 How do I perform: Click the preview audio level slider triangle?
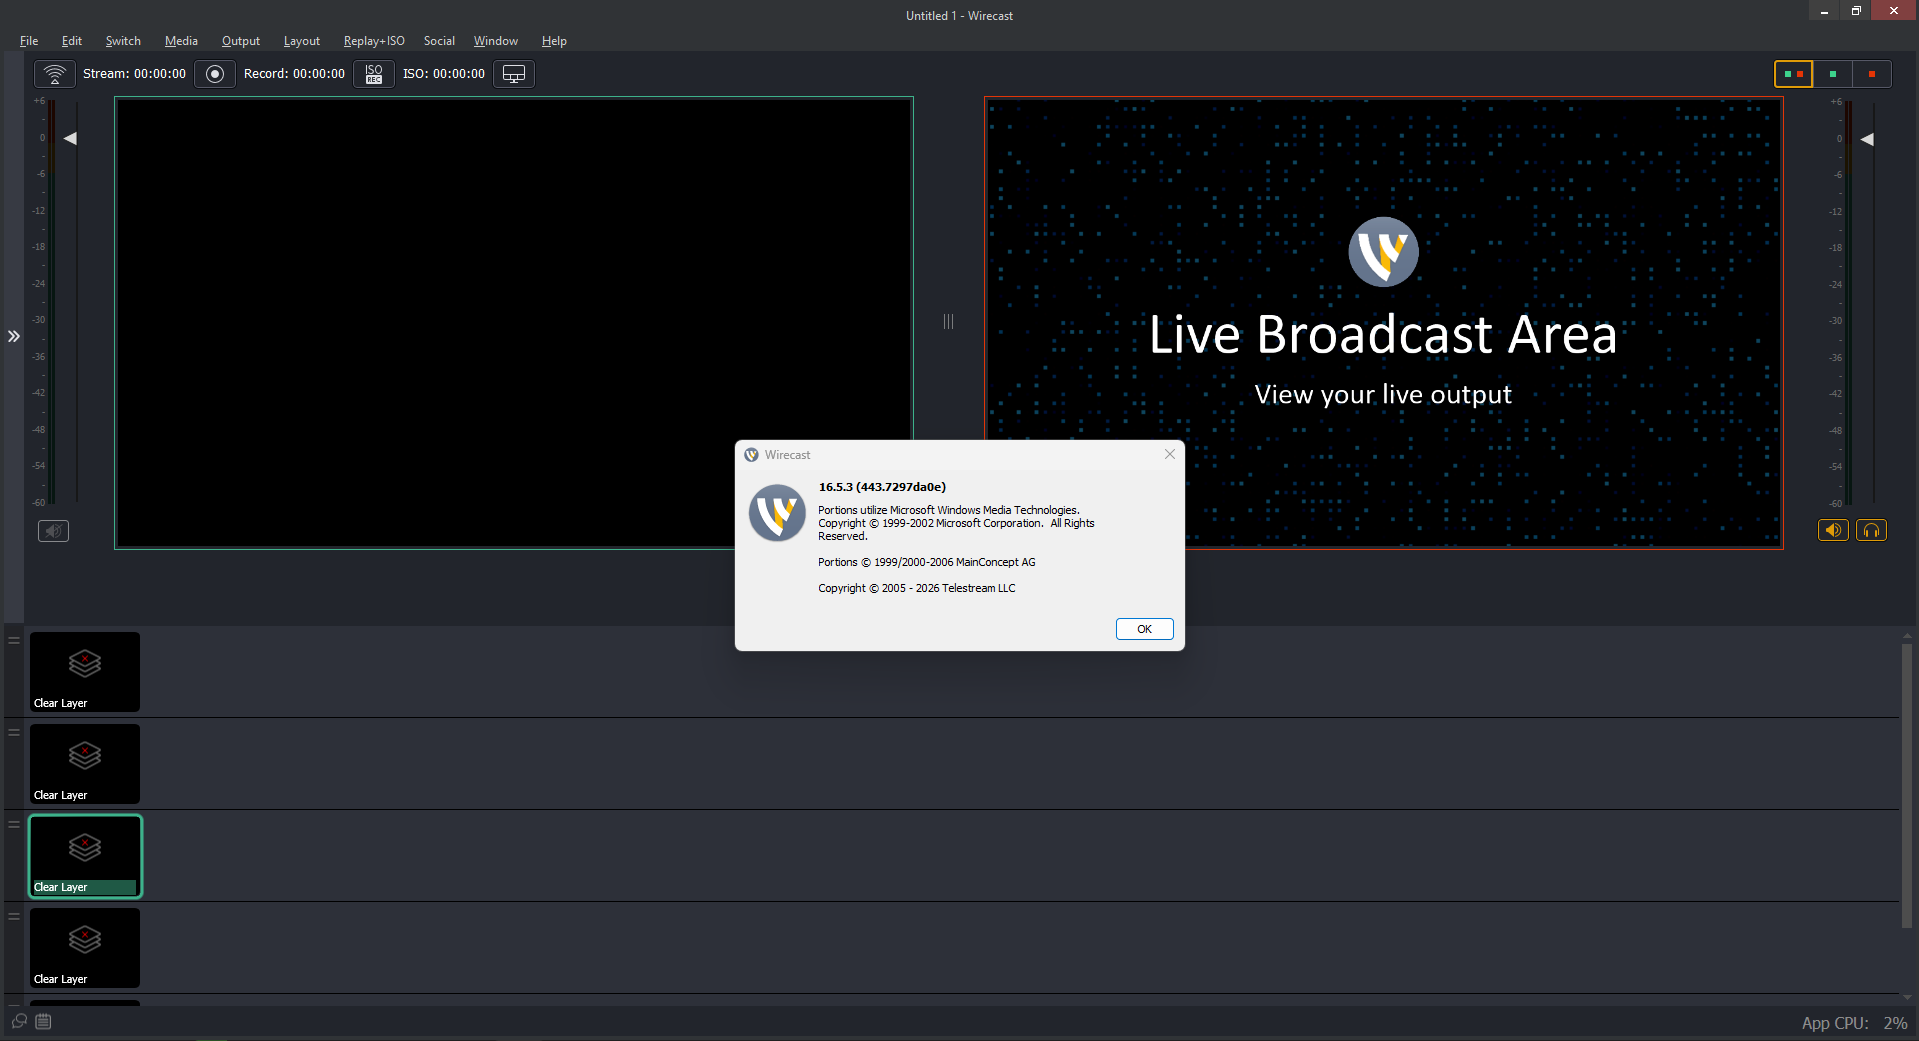70,138
